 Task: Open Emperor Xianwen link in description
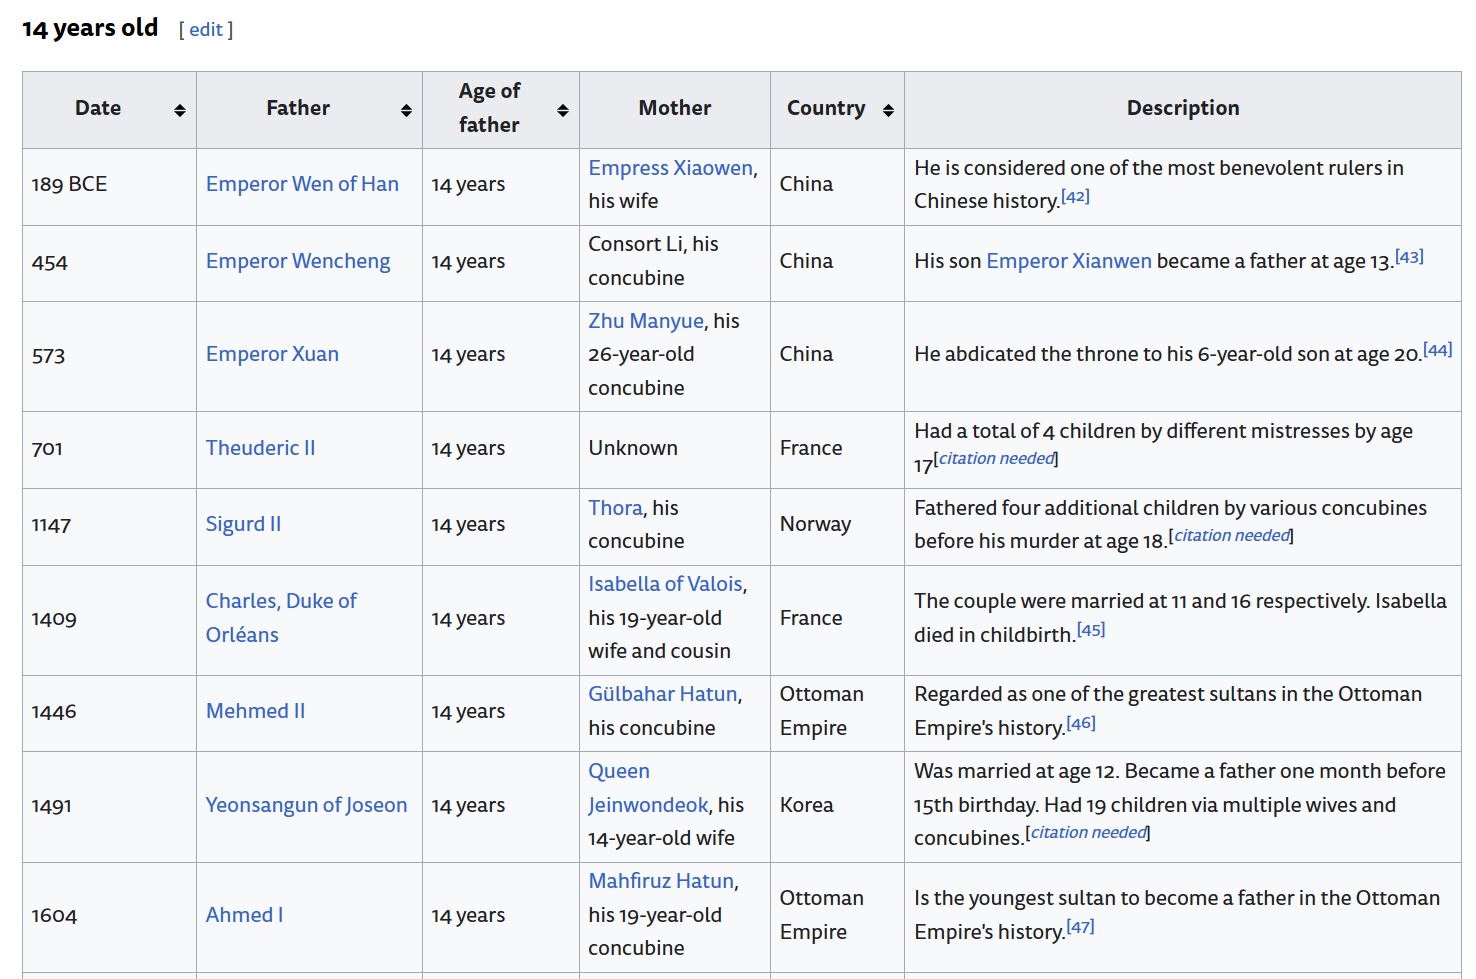(x=1069, y=261)
